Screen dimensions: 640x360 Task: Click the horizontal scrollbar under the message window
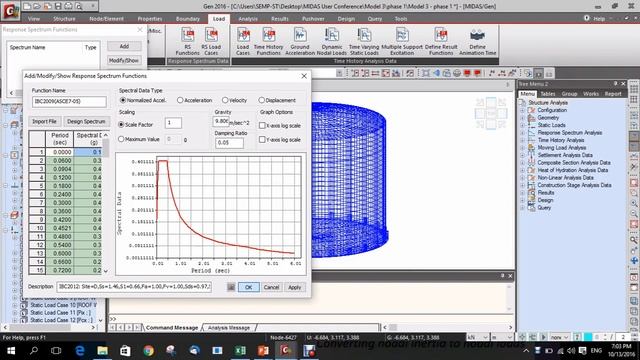point(447,327)
